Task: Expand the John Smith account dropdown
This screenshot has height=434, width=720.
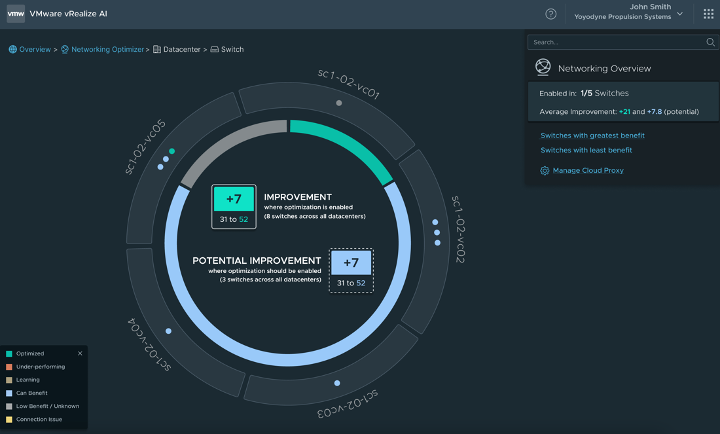Action: coord(680,14)
